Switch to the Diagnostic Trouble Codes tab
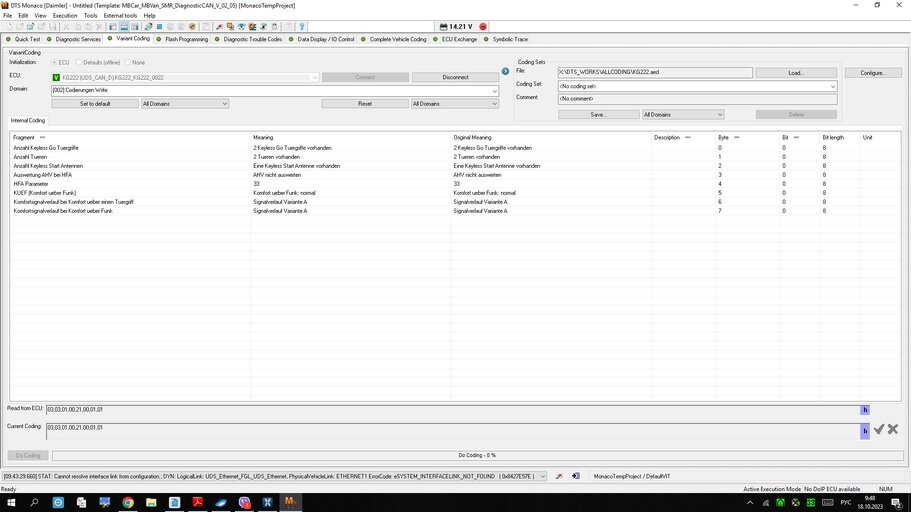Viewport: 911px width, 512px height. pos(249,40)
